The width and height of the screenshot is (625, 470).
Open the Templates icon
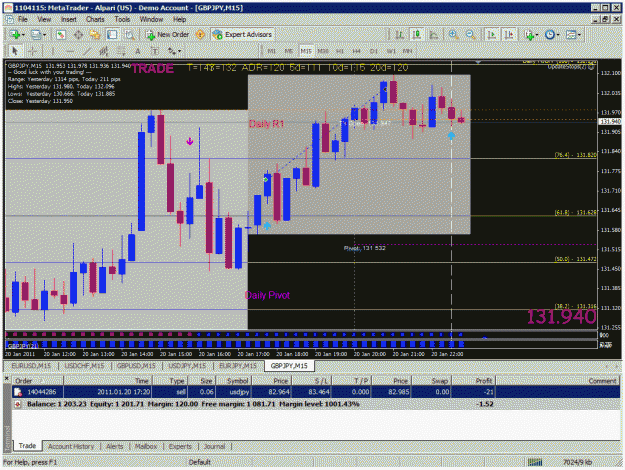tap(571, 35)
